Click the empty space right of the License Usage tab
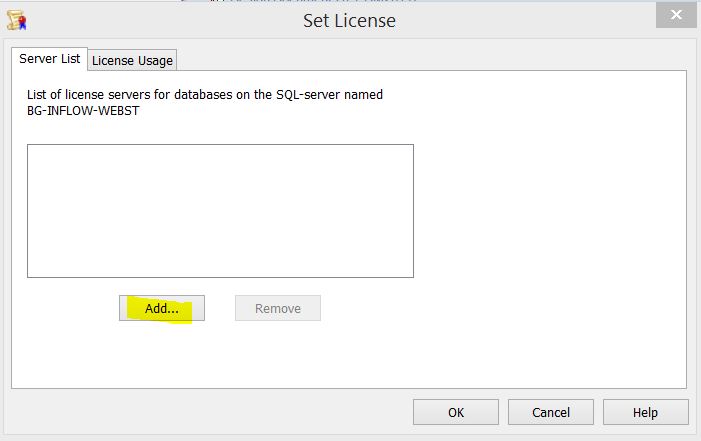The height and width of the screenshot is (441, 701). click(430, 60)
